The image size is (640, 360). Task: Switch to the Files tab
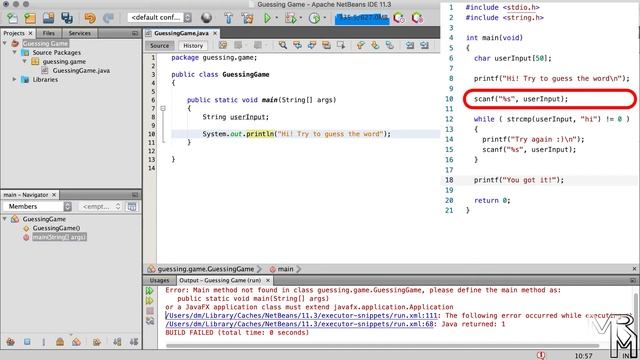coord(49,33)
